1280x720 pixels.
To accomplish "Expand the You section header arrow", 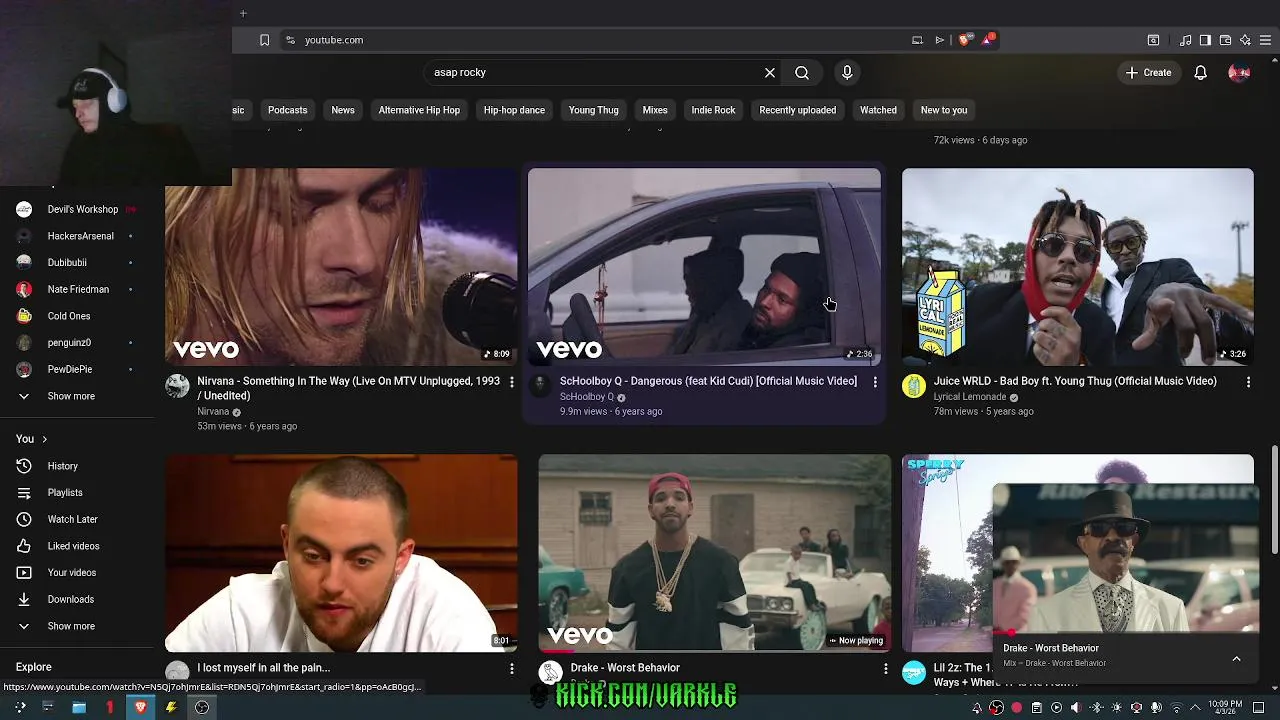I will [44, 439].
